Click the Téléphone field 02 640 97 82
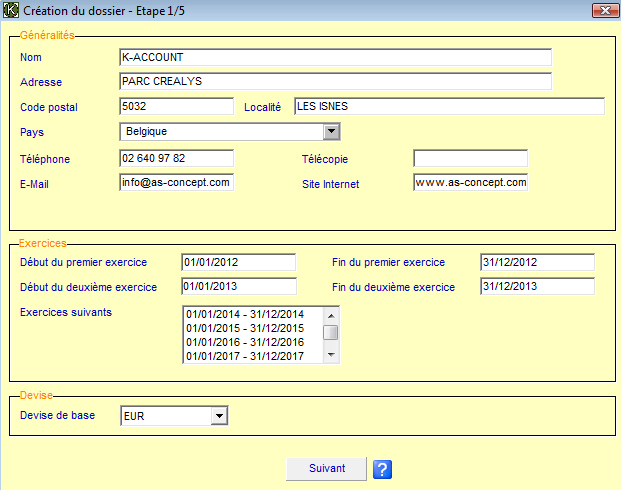Image resolution: width=621 pixels, height=490 pixels. point(177,158)
